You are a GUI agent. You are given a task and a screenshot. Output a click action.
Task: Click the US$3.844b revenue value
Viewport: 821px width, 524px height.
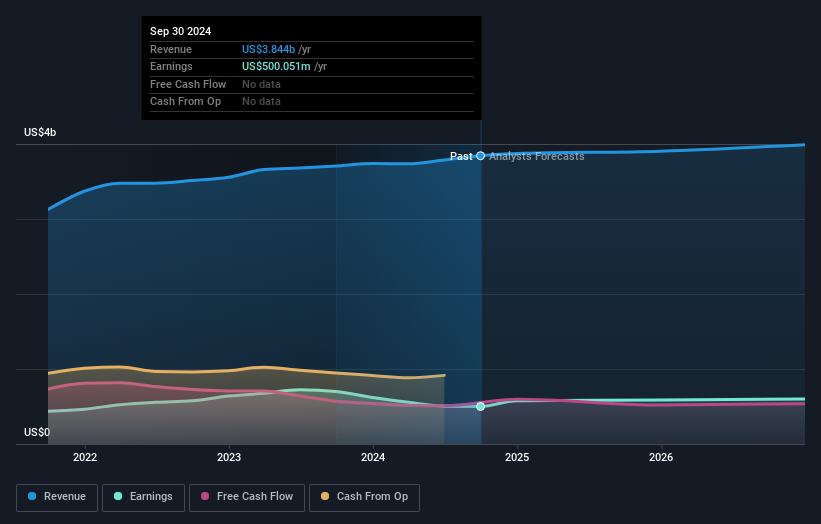(x=268, y=49)
